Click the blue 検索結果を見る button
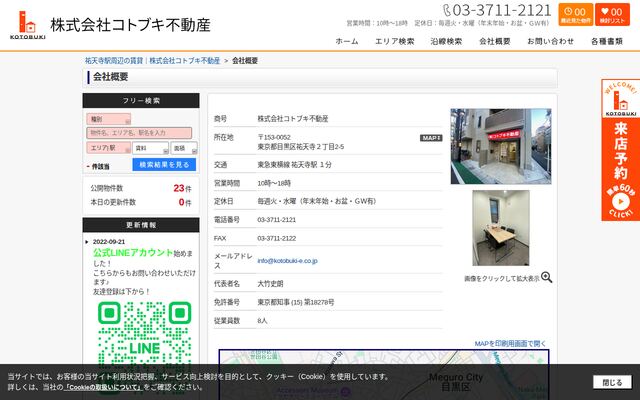This screenshot has width=640, height=400. click(x=164, y=164)
